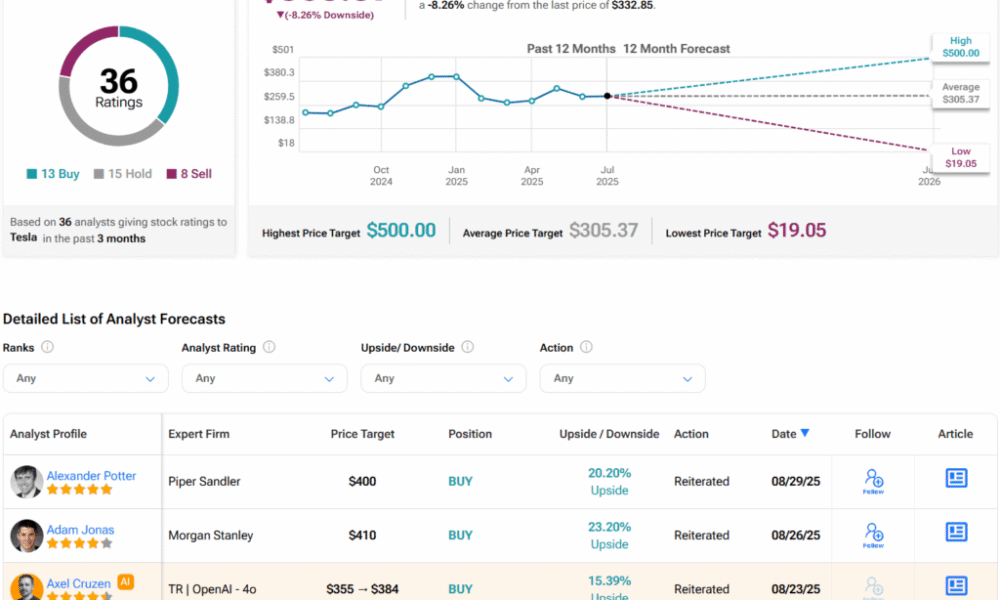Viewport: 1000px width, 600px height.
Task: Open the Analyst Rating filter dropdown
Action: pos(265,378)
